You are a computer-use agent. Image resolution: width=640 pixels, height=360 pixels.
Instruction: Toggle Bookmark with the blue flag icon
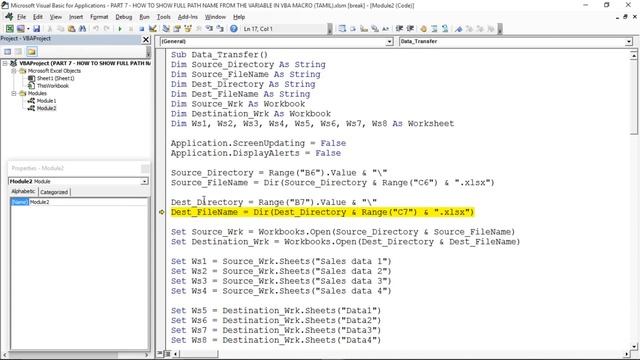[458, 29]
